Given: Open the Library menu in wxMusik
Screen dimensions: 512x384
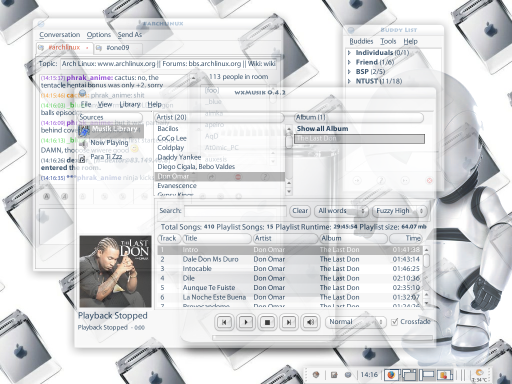Looking at the screenshot, I should tap(130, 104).
